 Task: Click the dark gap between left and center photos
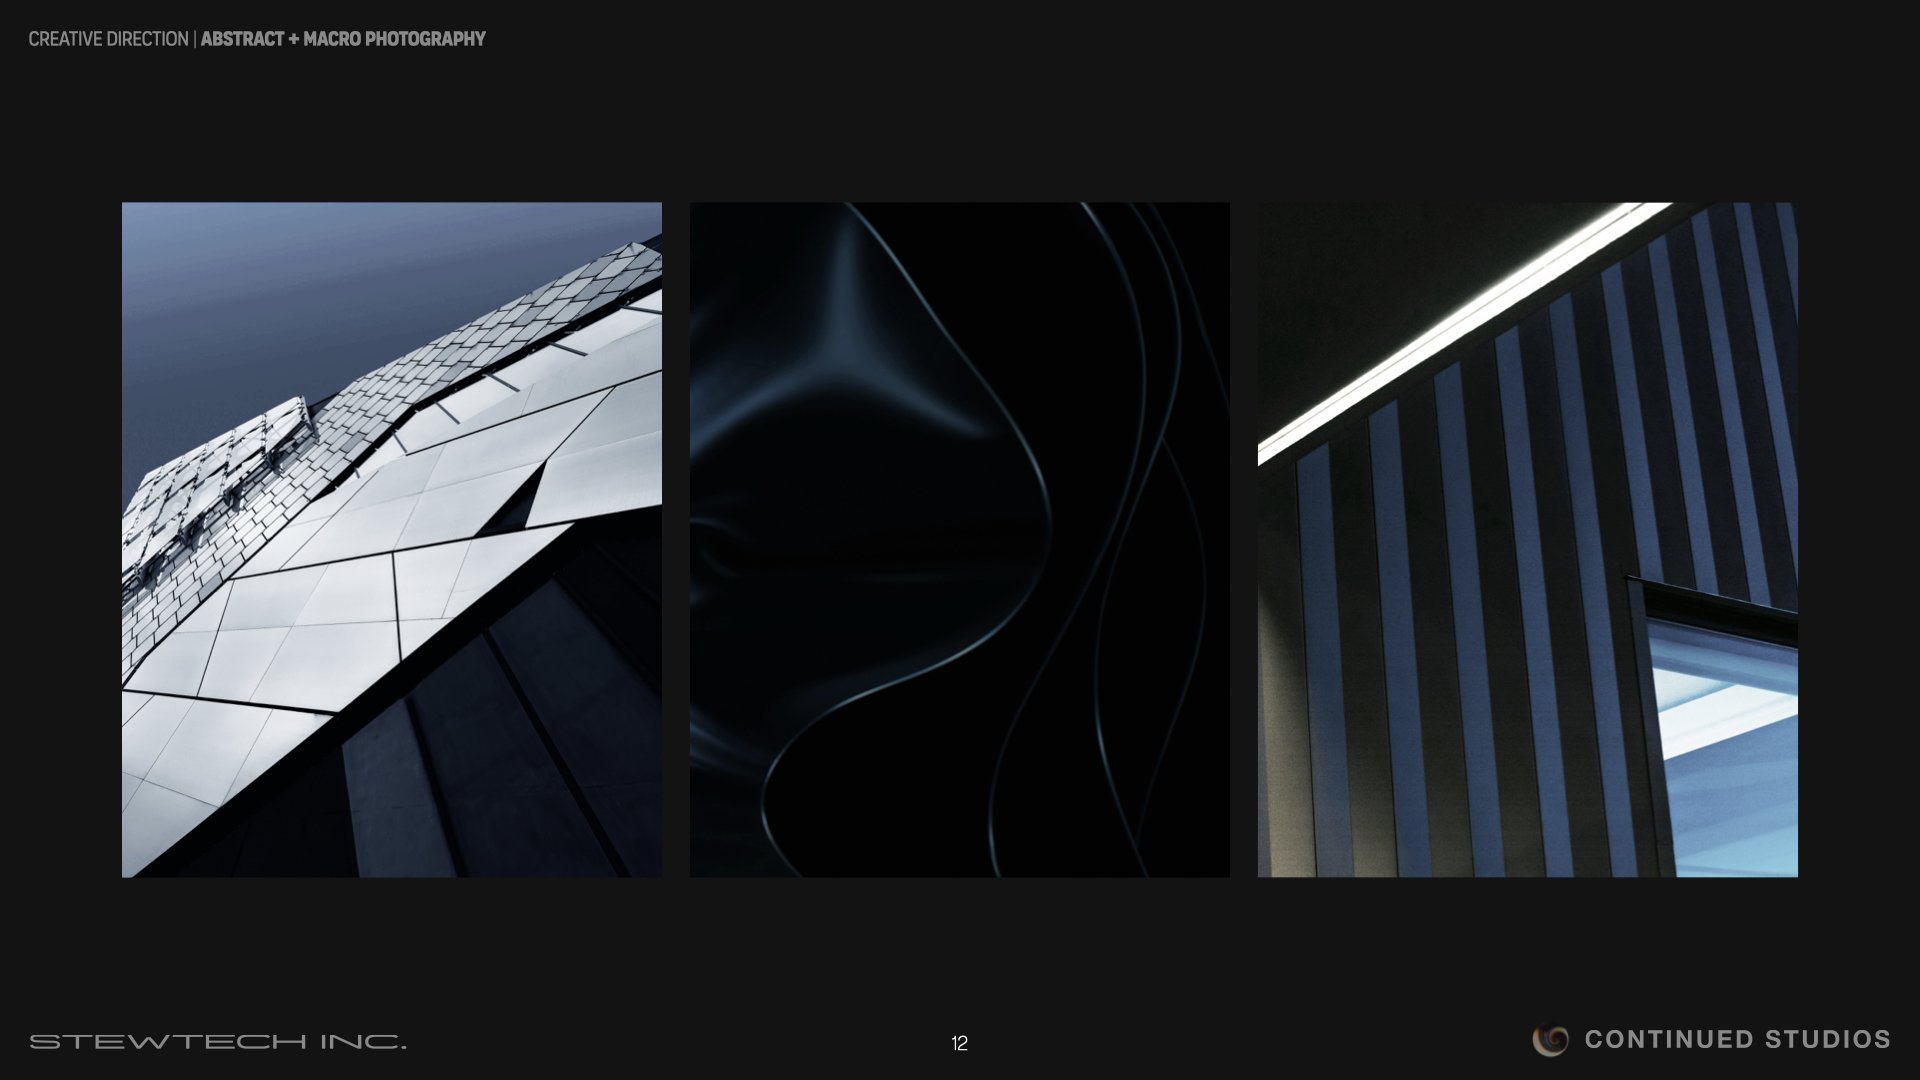pyautogui.click(x=676, y=540)
